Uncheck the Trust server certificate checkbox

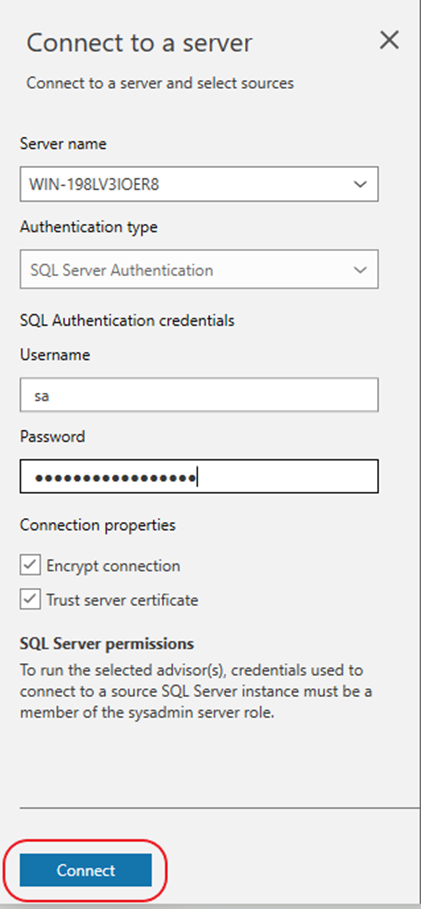coord(30,599)
